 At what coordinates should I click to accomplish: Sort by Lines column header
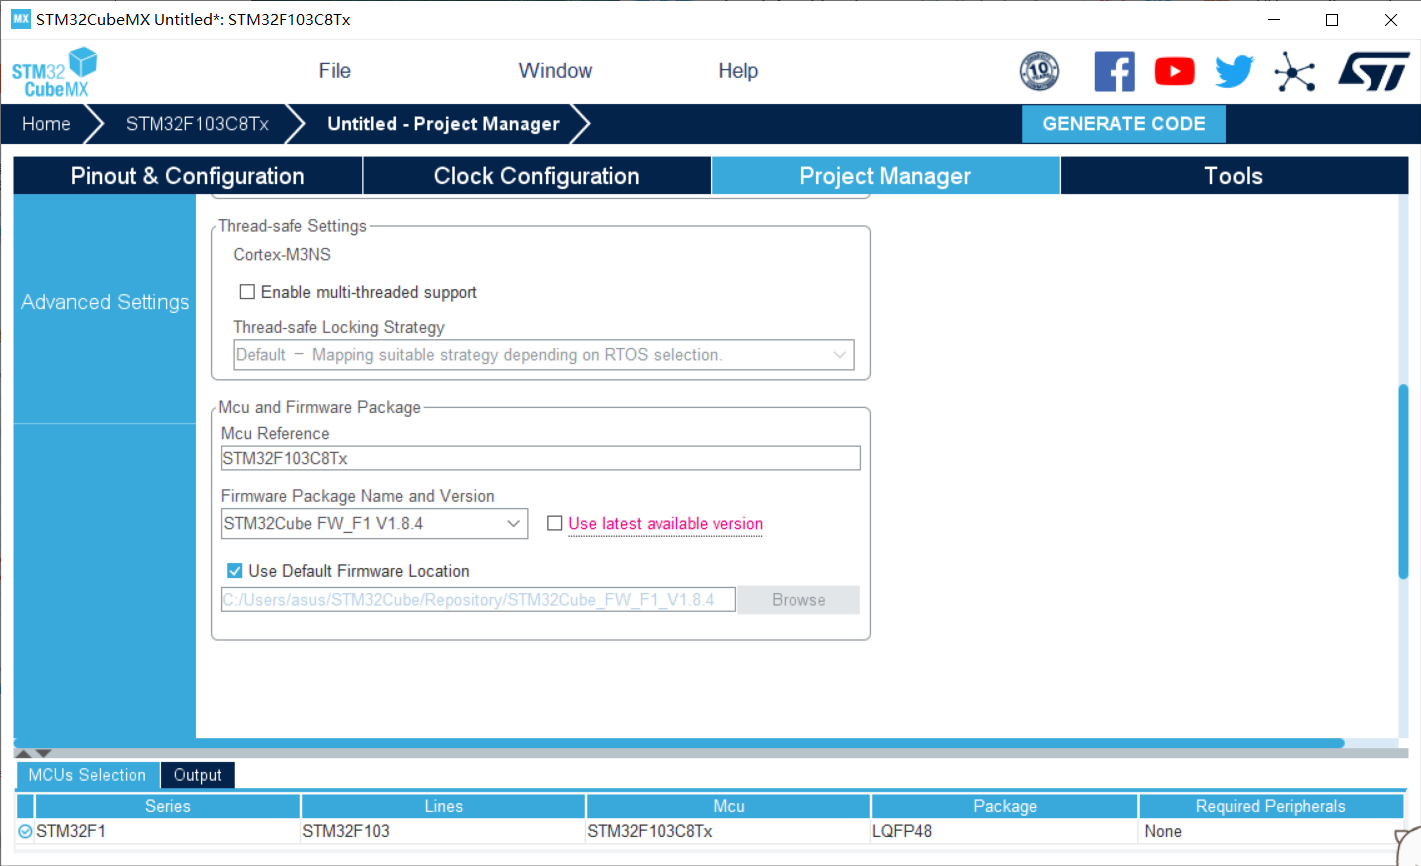(443, 806)
